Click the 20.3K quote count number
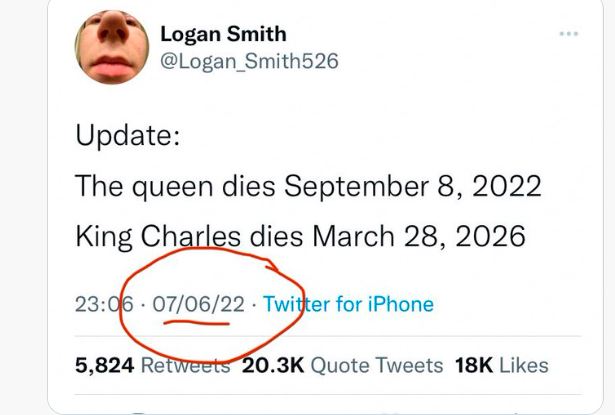Image resolution: width=615 pixels, height=415 pixels. pyautogui.click(x=272, y=366)
